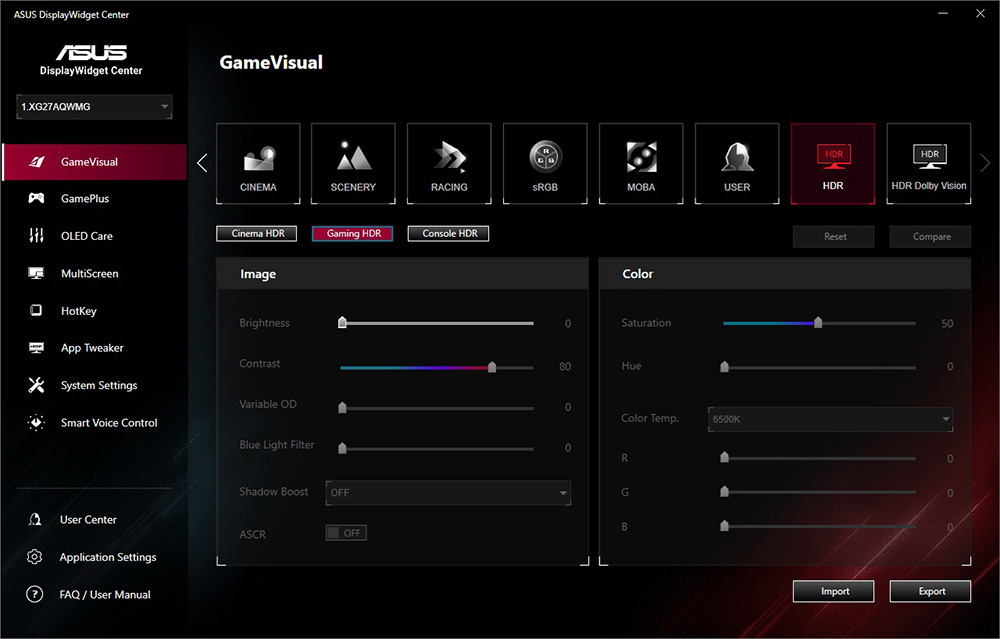Viewport: 1000px width, 639px height.
Task: Open the monitor selection dropdown XG27AQWMG
Action: [95, 107]
